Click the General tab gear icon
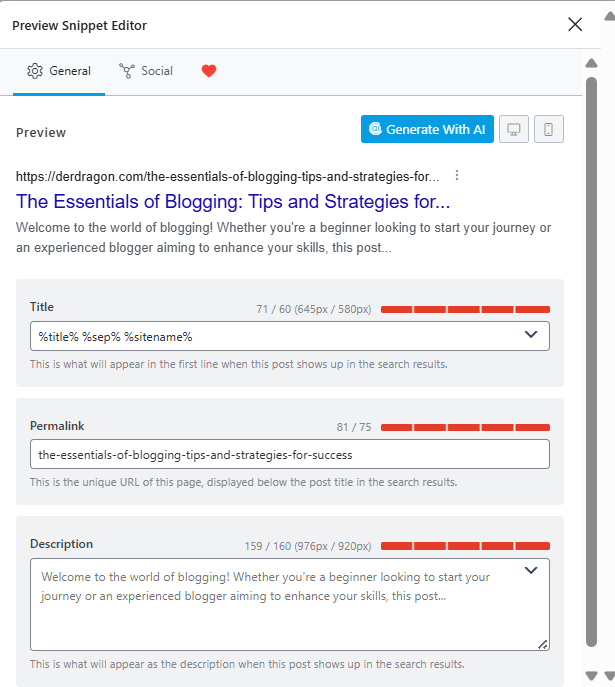The image size is (615, 687). [35, 71]
